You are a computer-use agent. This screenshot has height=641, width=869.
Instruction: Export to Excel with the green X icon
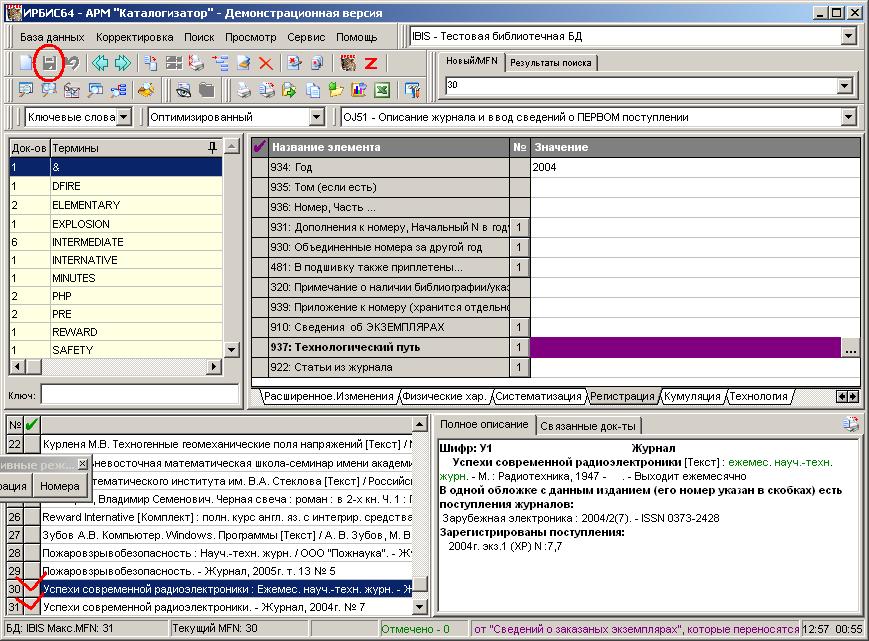coord(382,90)
